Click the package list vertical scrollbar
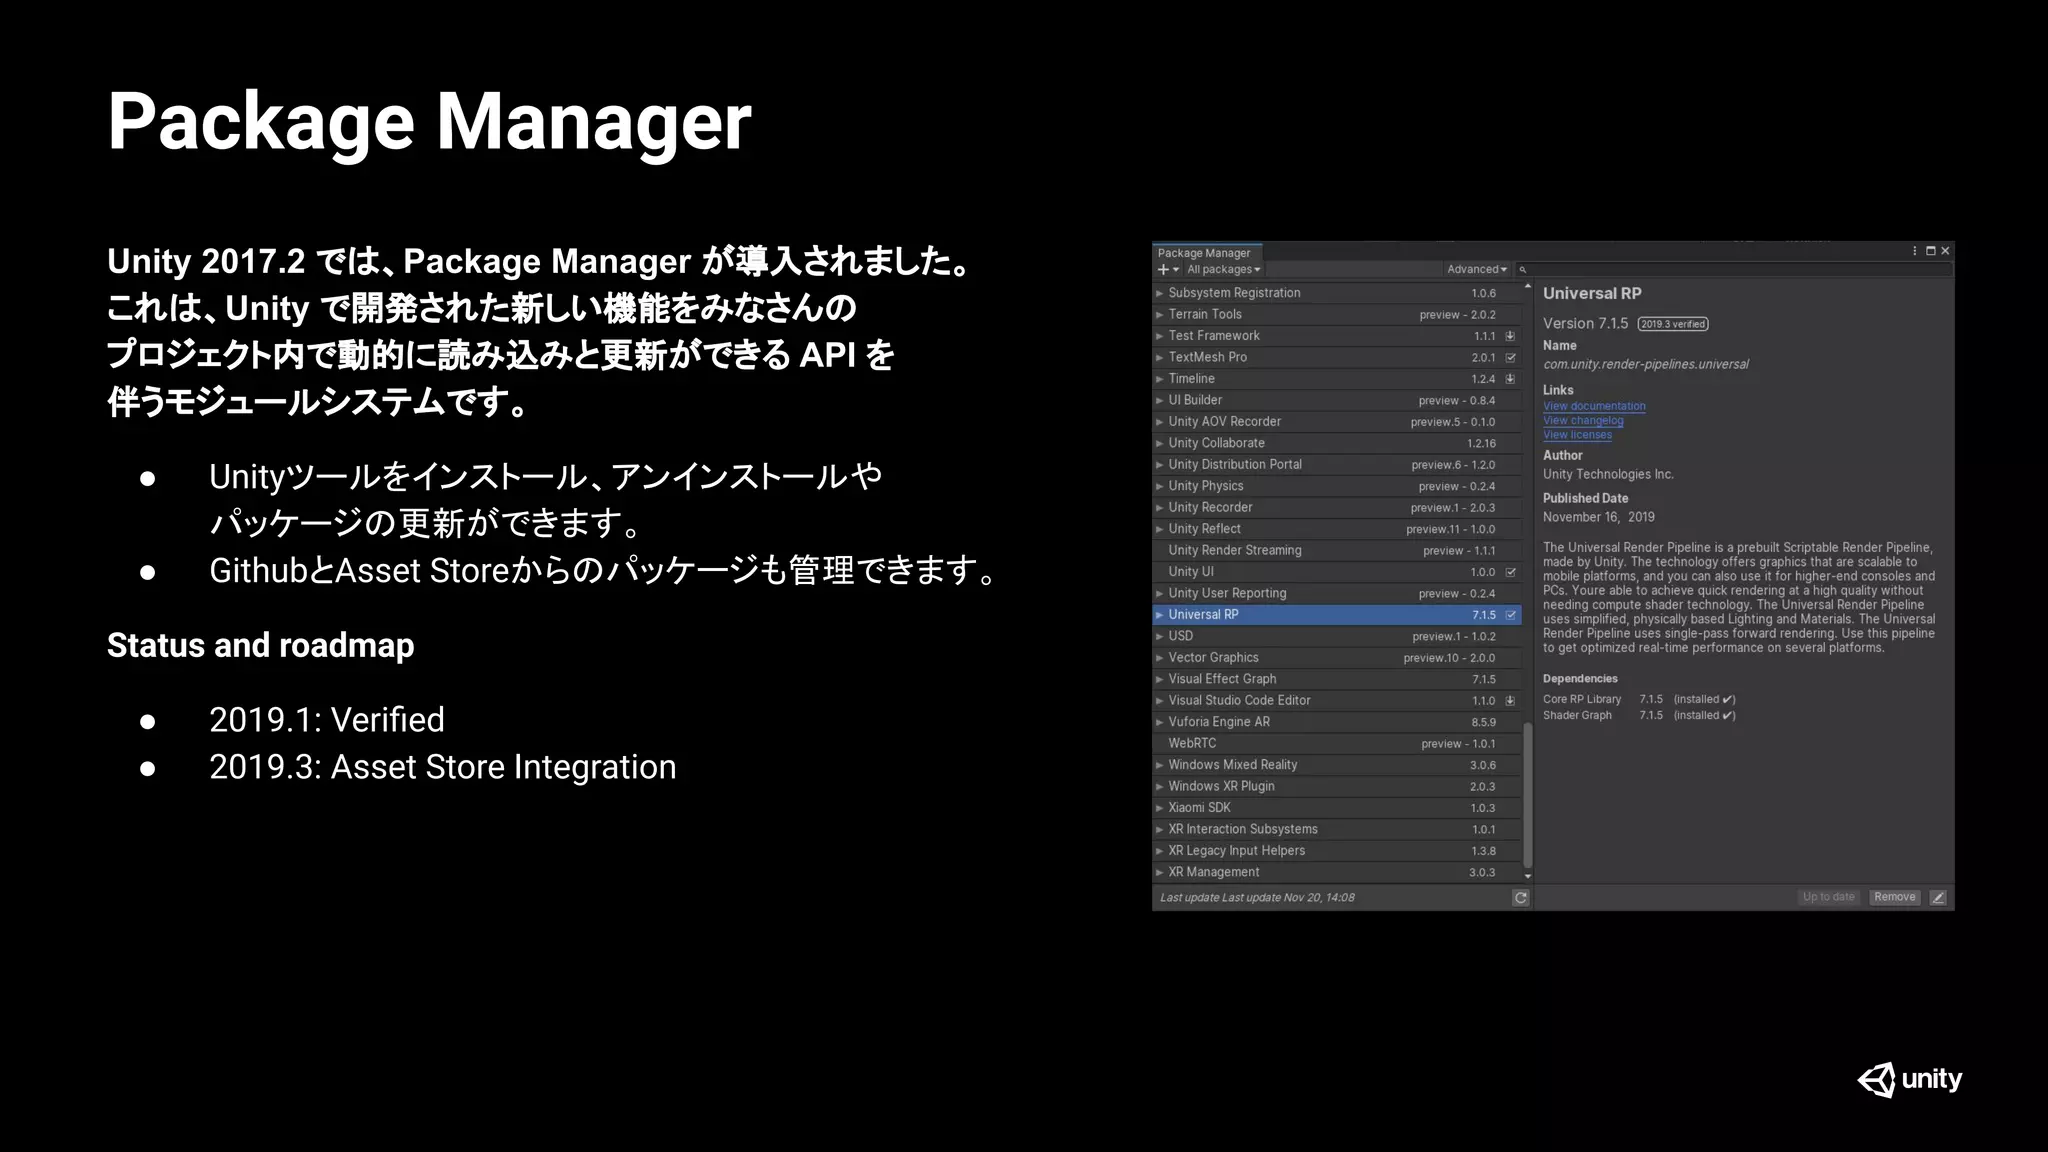The image size is (2048, 1152). tap(1527, 795)
